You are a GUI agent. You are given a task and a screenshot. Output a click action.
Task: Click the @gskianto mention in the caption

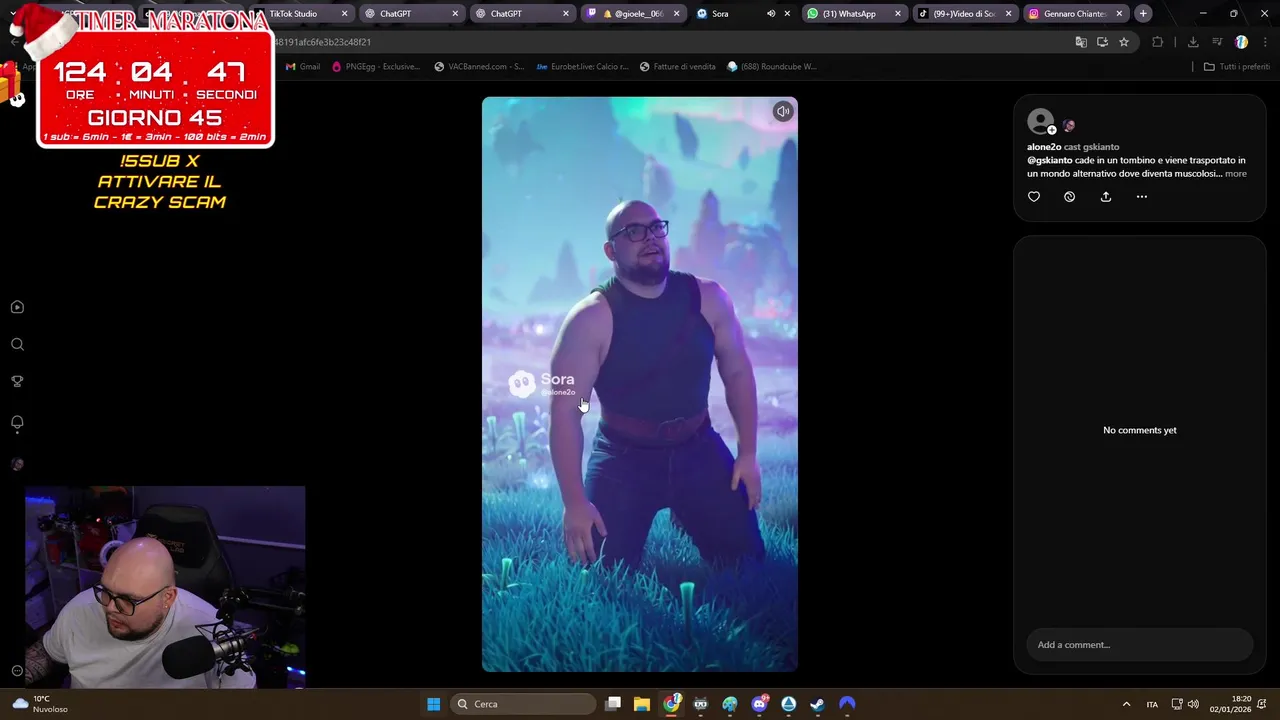click(1050, 160)
